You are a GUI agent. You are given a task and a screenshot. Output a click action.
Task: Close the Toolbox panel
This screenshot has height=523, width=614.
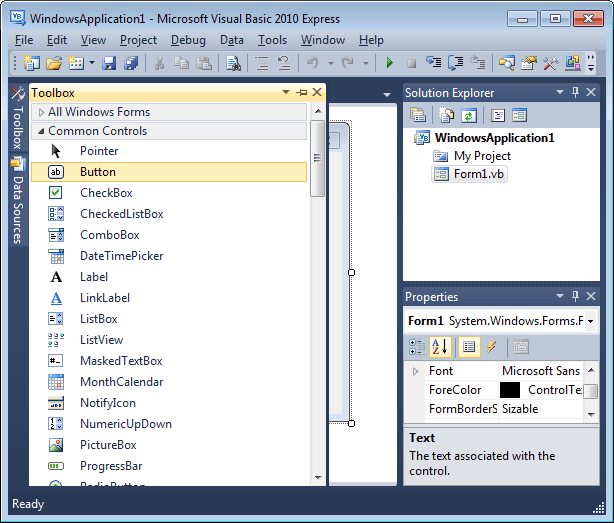pyautogui.click(x=317, y=92)
